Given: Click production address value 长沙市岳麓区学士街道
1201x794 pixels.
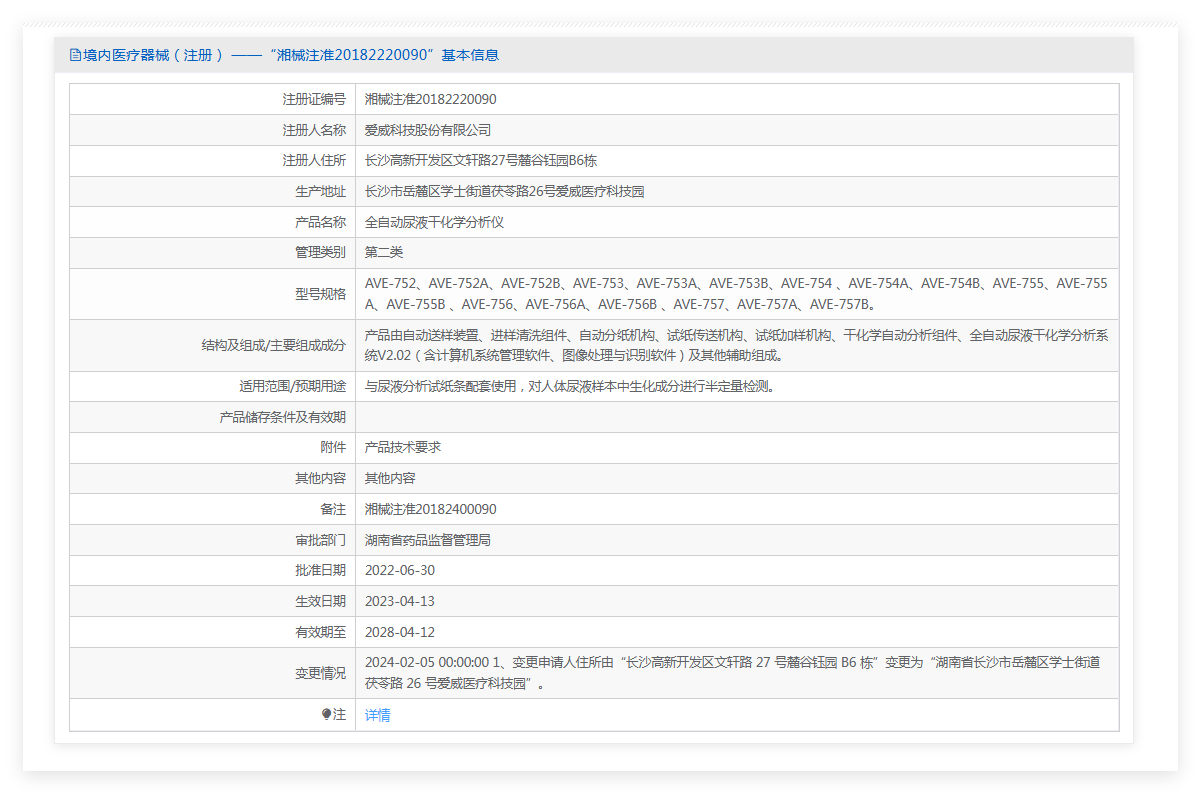Looking at the screenshot, I should [x=505, y=192].
